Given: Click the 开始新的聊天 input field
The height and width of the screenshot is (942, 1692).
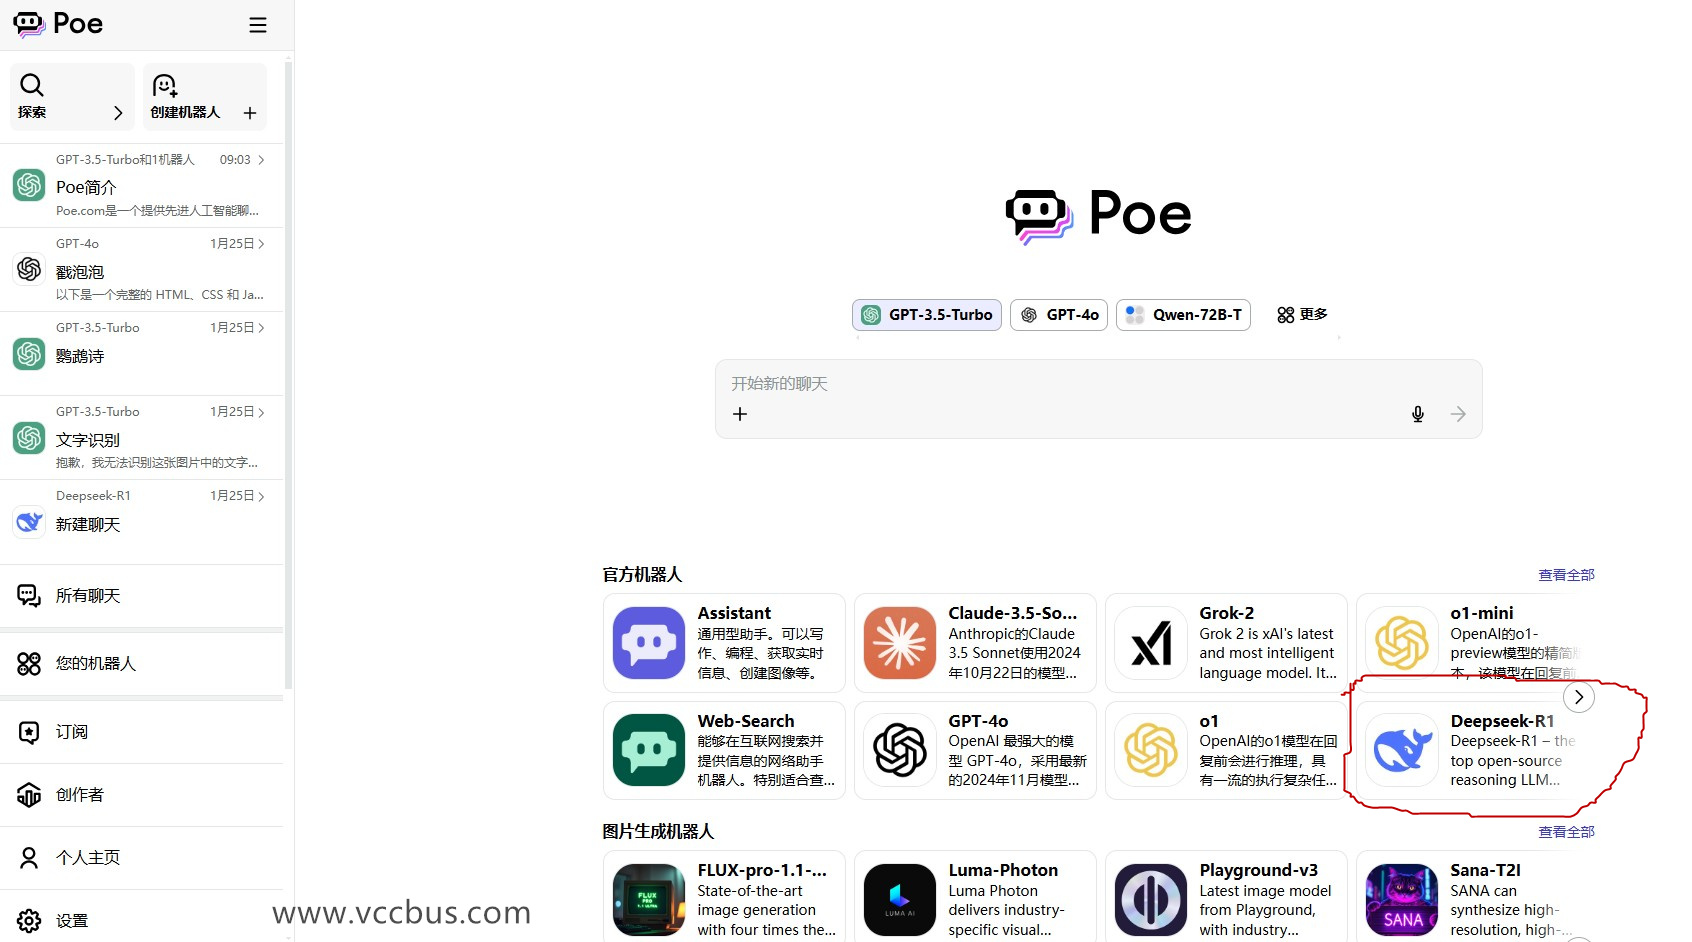Looking at the screenshot, I should pyautogui.click(x=1060, y=384).
